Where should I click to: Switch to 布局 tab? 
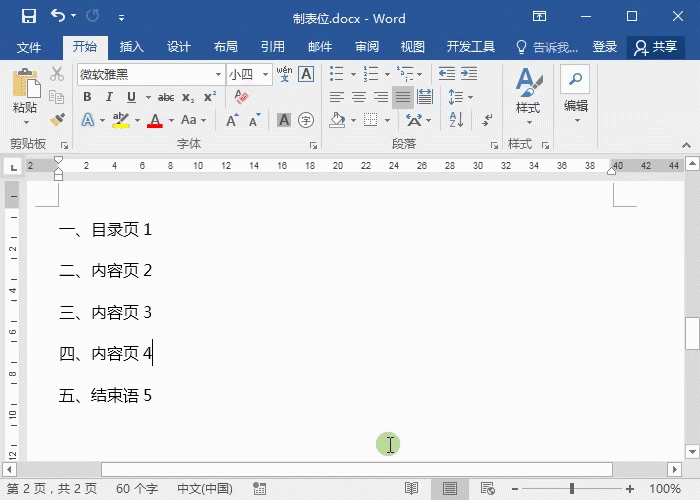click(225, 47)
